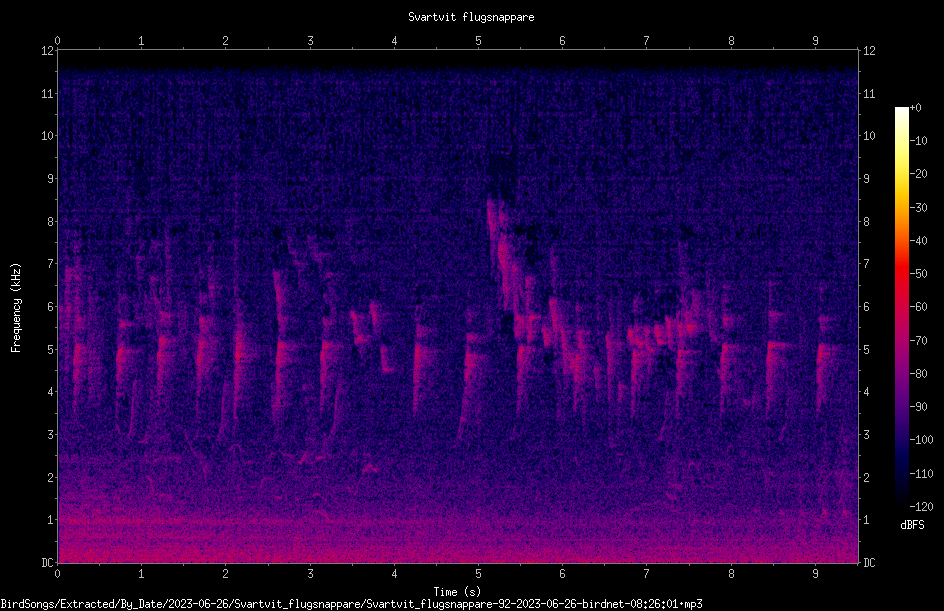This screenshot has height=611, width=944.
Task: Click the '-10' value on the color scale
Action: click(x=919, y=141)
